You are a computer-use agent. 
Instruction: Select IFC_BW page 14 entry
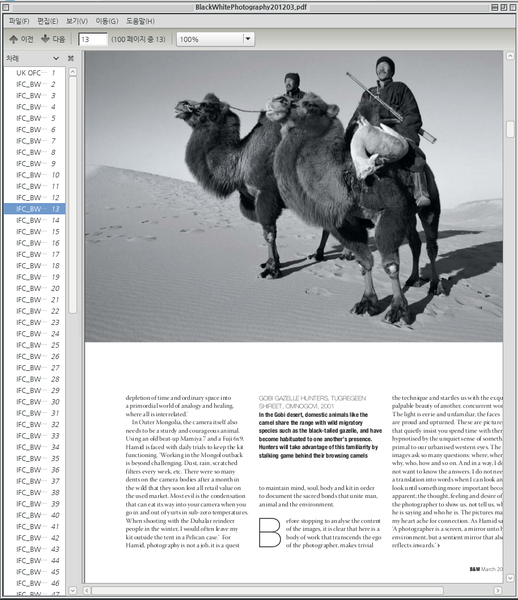click(x=35, y=220)
